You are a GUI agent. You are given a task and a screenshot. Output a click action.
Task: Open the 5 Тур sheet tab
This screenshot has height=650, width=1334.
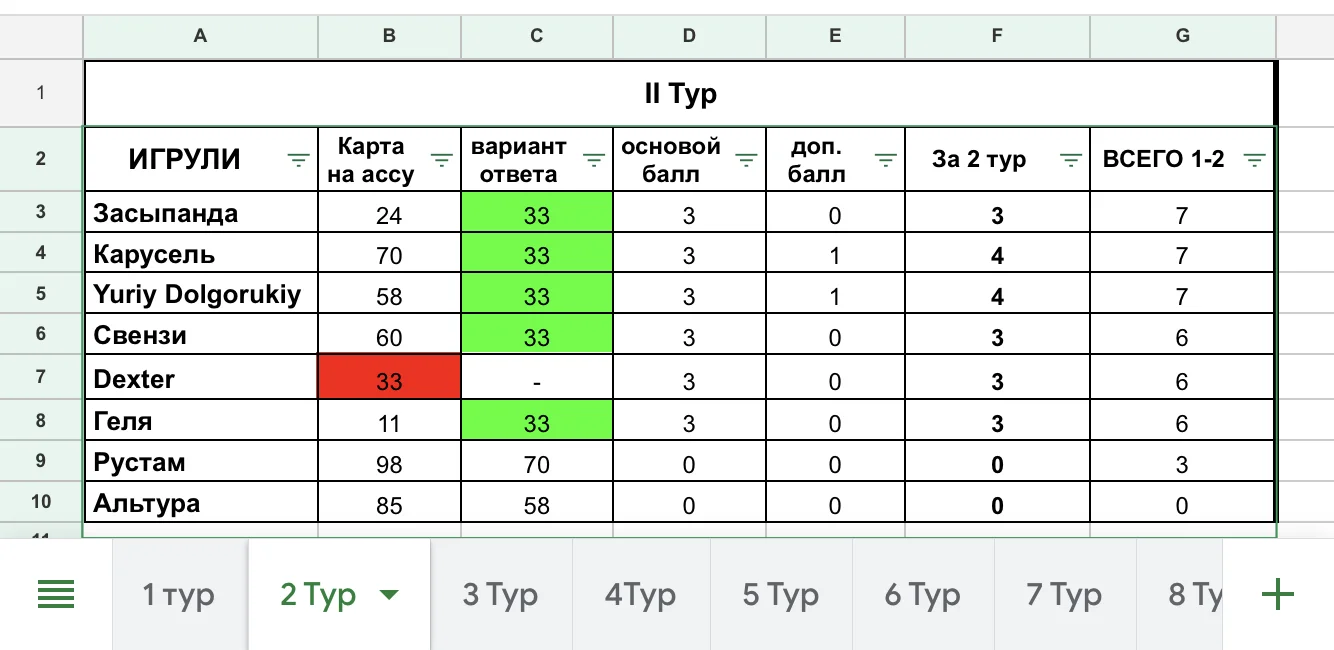(780, 596)
